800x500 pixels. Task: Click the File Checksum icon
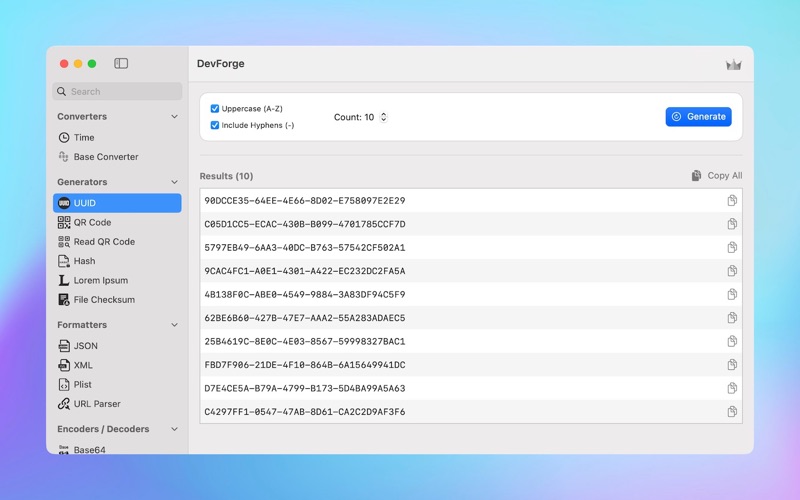tap(64, 299)
